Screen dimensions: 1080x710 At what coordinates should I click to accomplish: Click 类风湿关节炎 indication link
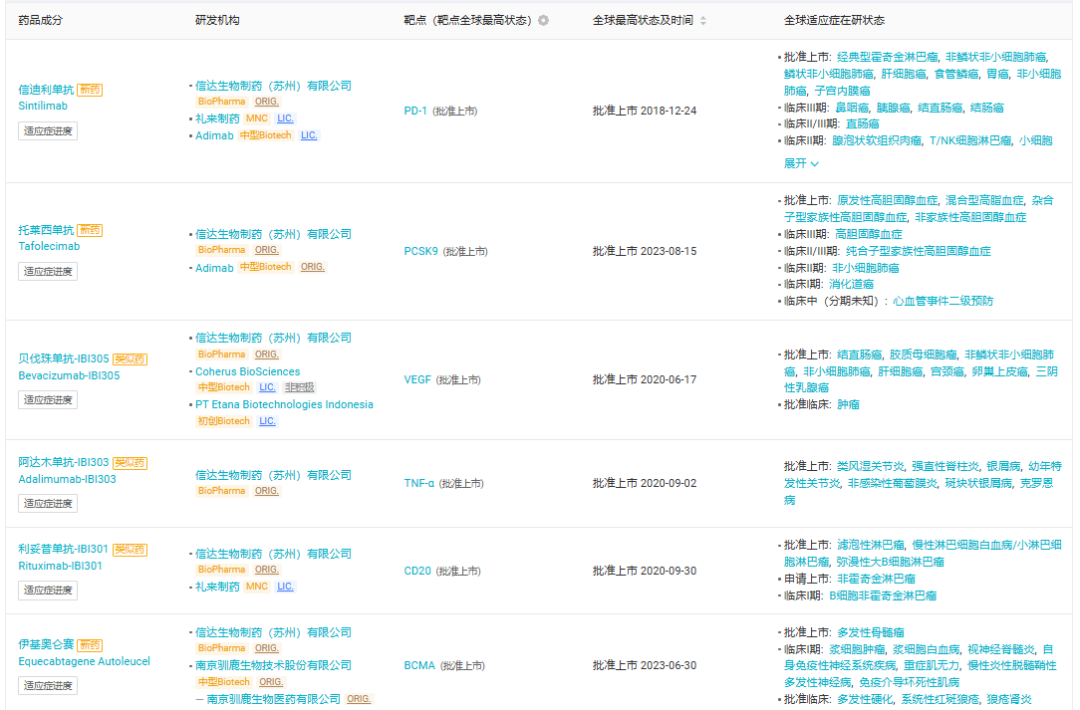pyautogui.click(x=871, y=466)
